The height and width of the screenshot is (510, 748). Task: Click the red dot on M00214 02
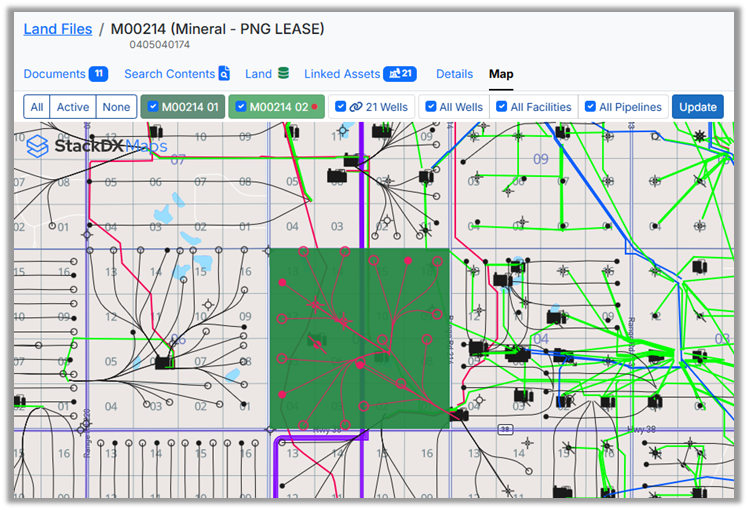pyautogui.click(x=315, y=107)
